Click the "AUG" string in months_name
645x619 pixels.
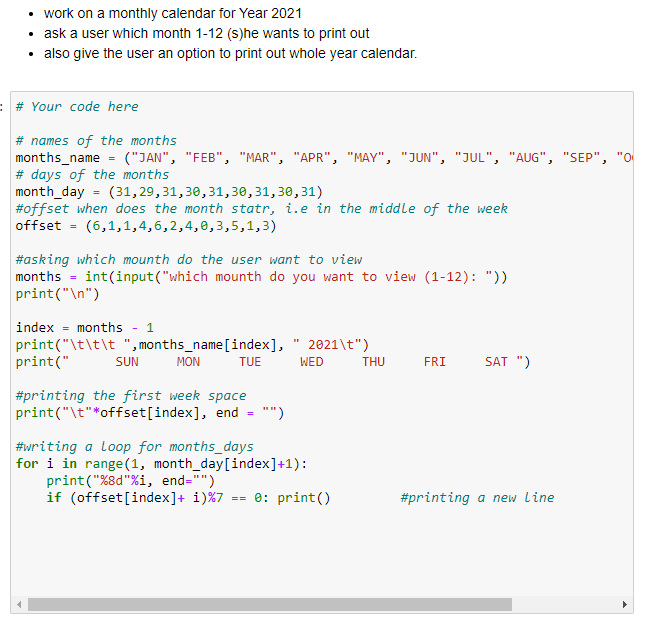coord(528,158)
